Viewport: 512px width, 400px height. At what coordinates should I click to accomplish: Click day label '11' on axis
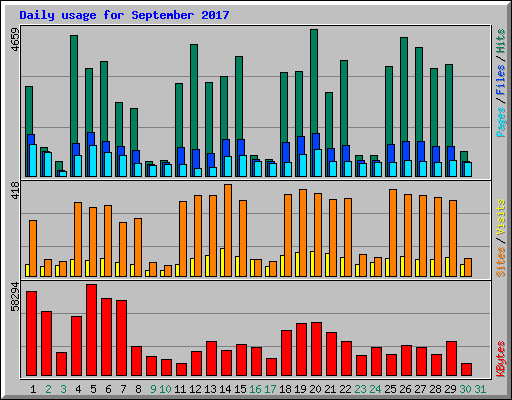(x=180, y=389)
